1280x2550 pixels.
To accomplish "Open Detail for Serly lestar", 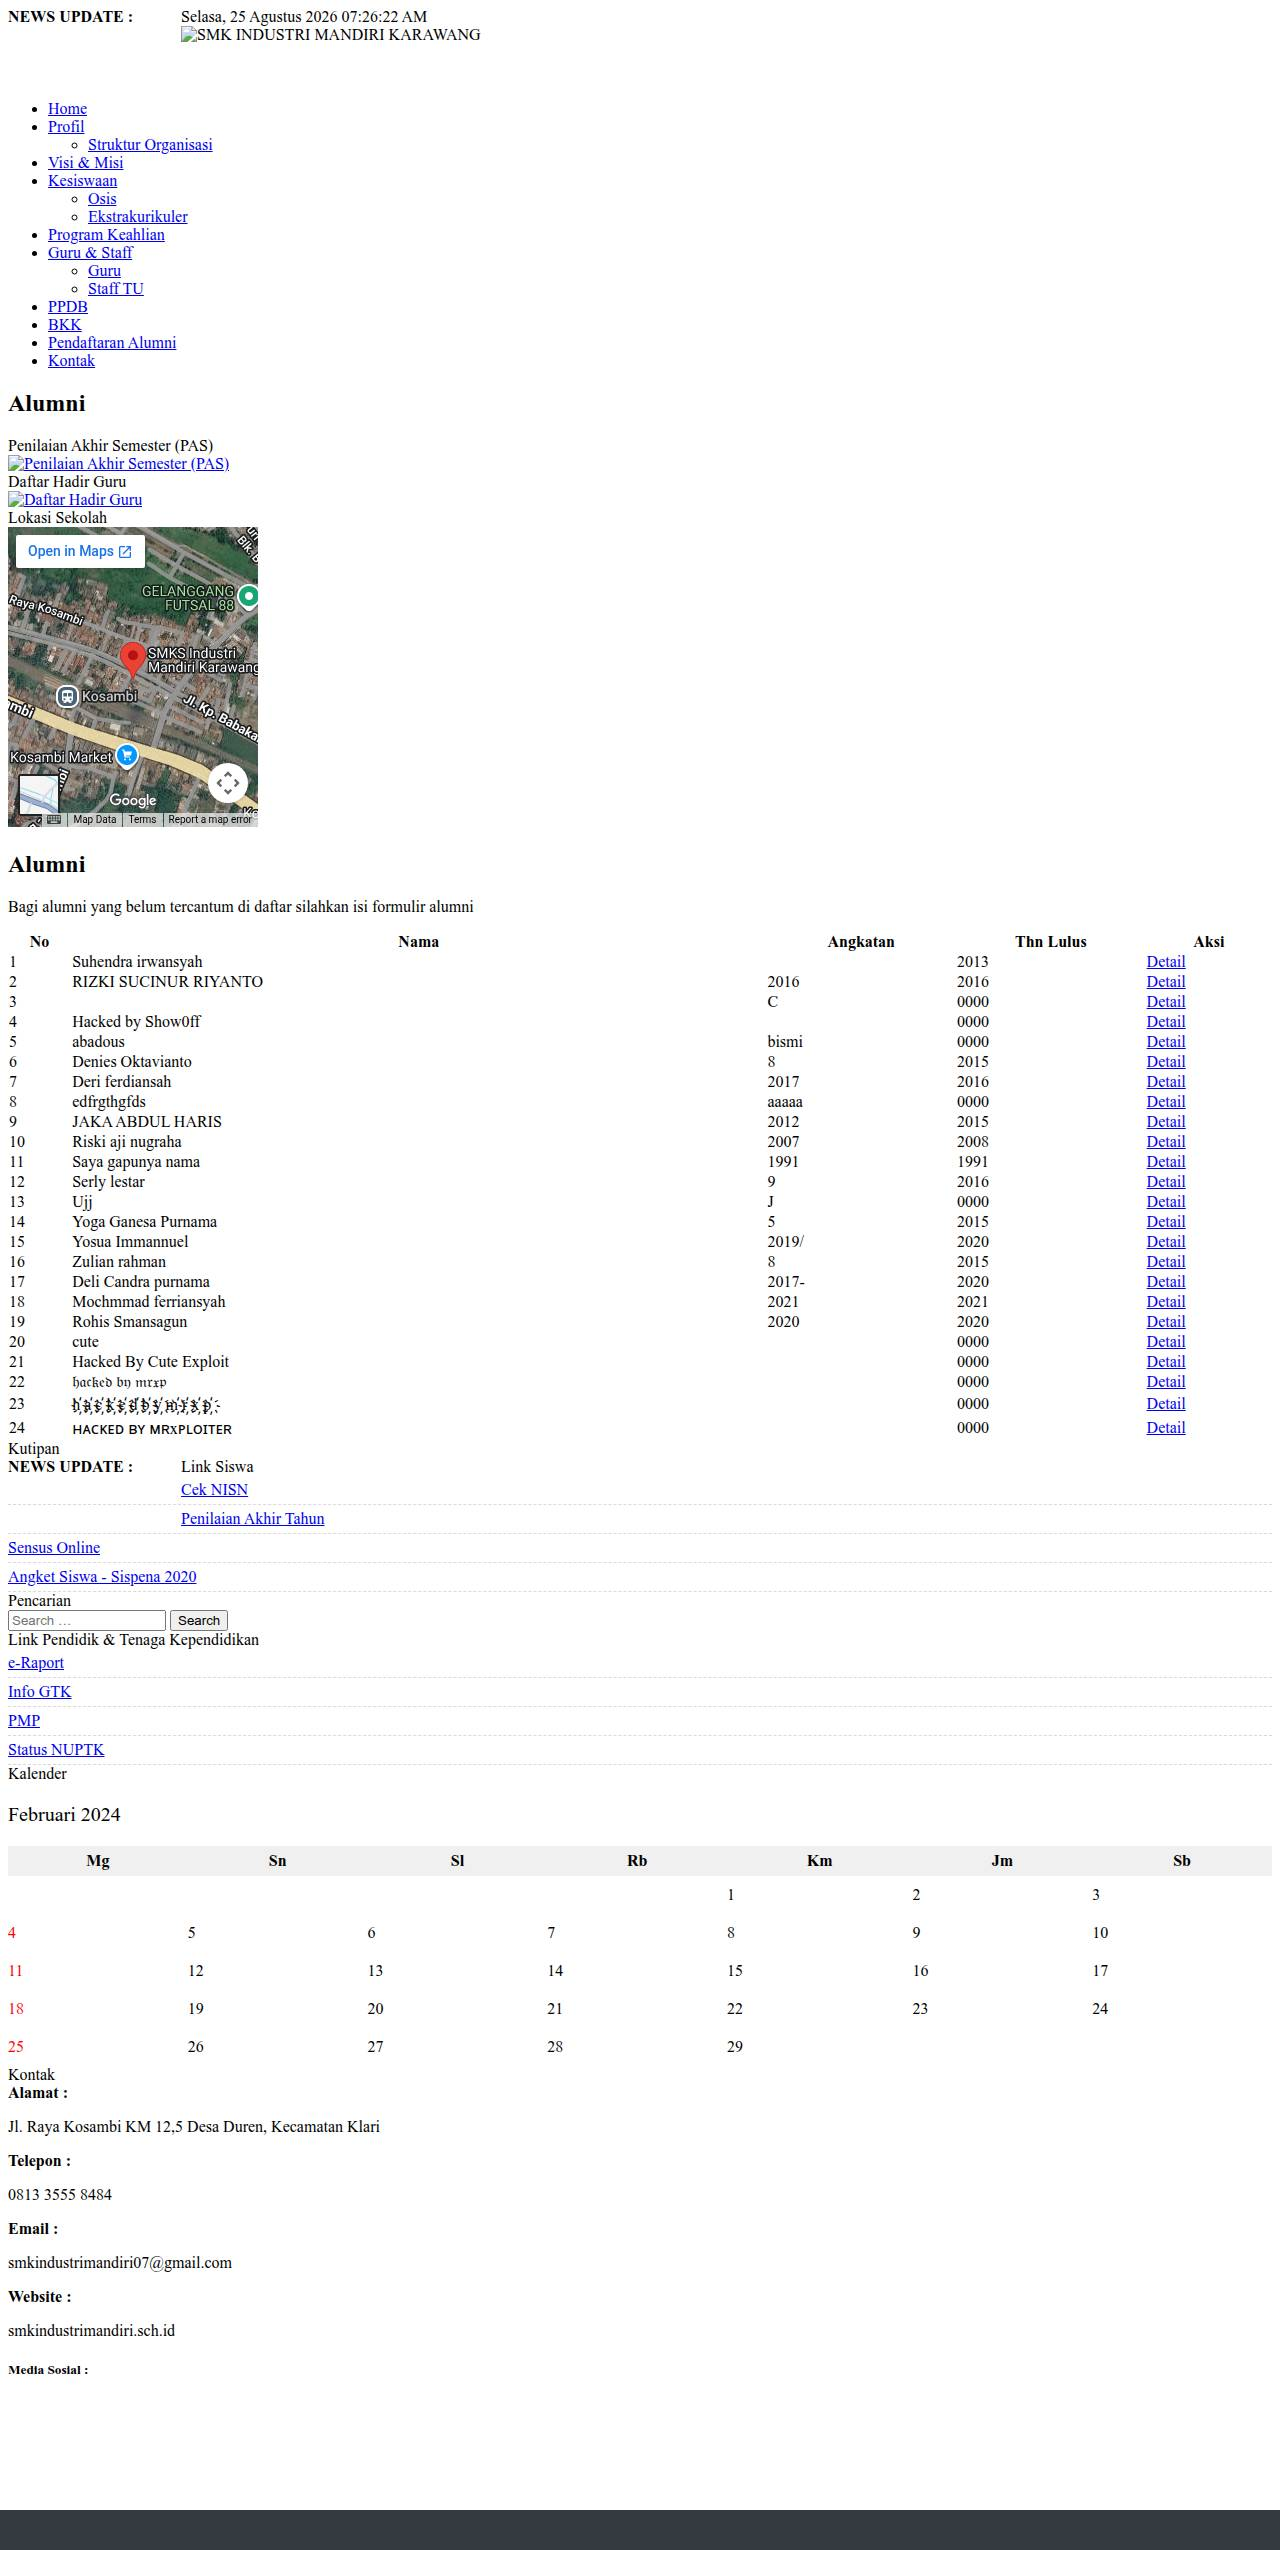I will (x=1165, y=1182).
